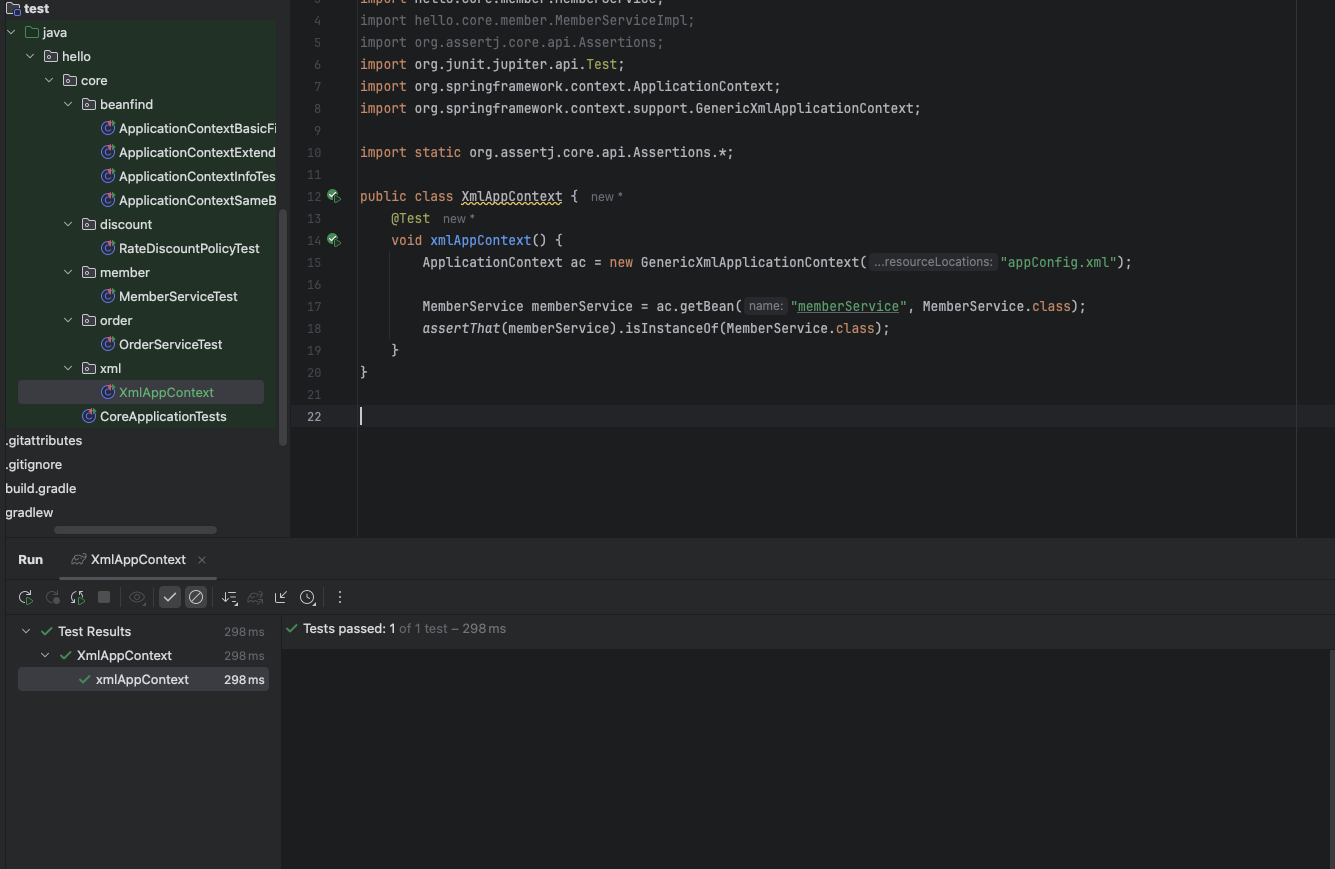Collapse the discount package

tap(69, 225)
